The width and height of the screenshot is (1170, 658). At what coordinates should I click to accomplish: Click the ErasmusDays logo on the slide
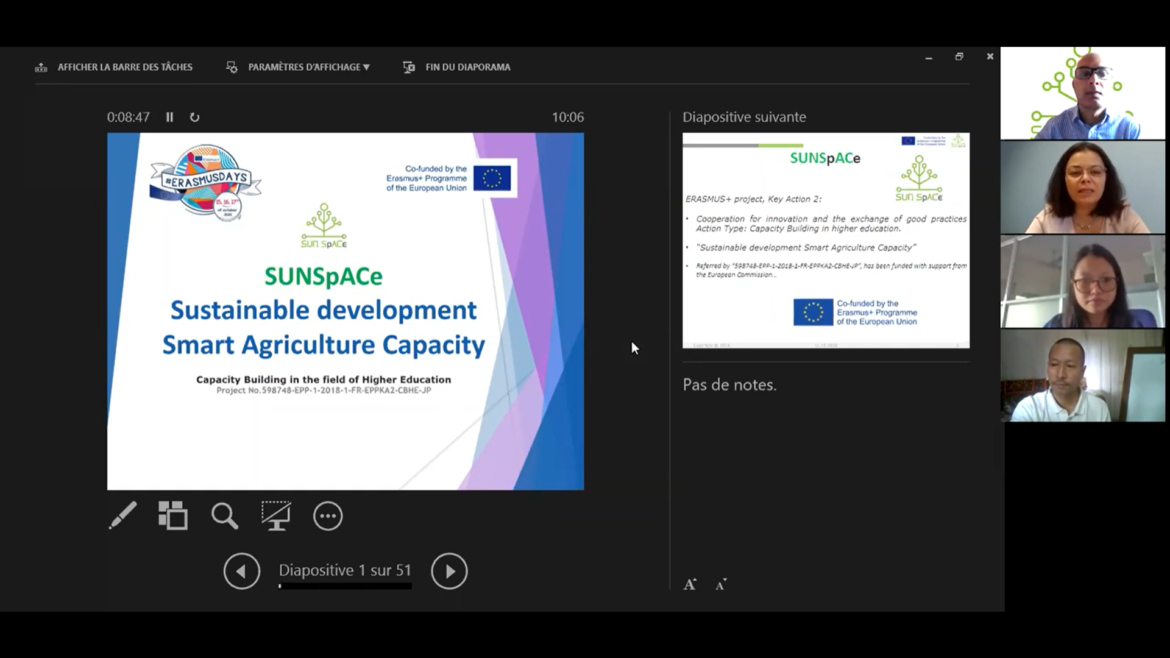pyautogui.click(x=205, y=183)
